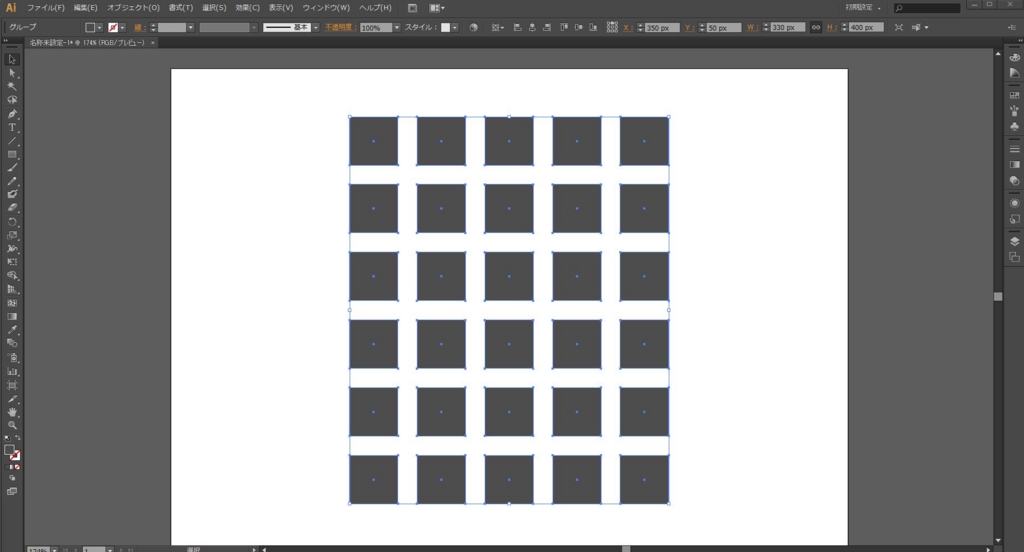The image size is (1024, 552).
Task: Swap fill and stroke colors
Action: tap(18, 438)
